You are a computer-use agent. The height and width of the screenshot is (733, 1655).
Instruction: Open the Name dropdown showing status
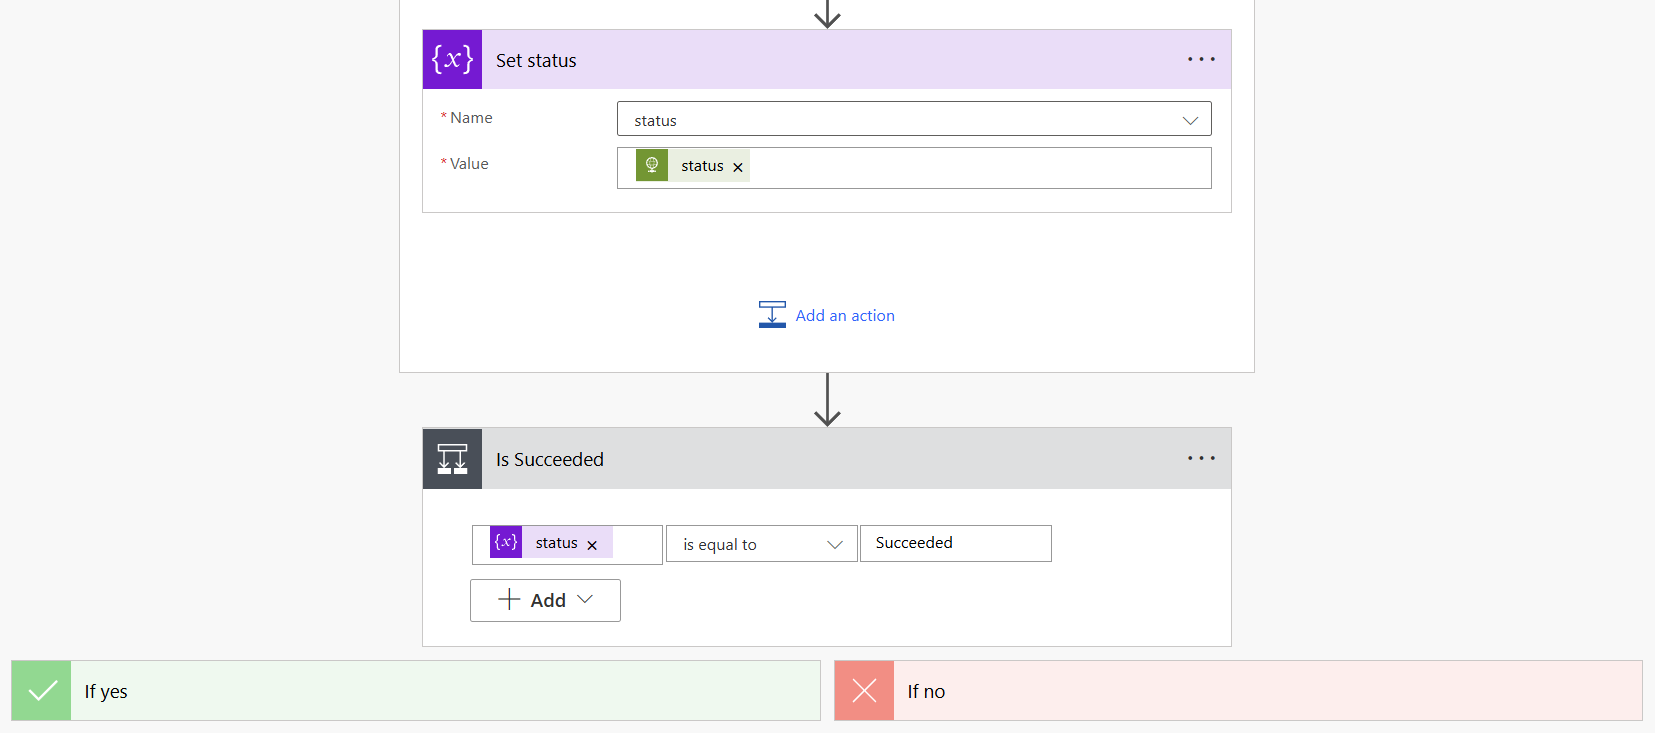[914, 119]
